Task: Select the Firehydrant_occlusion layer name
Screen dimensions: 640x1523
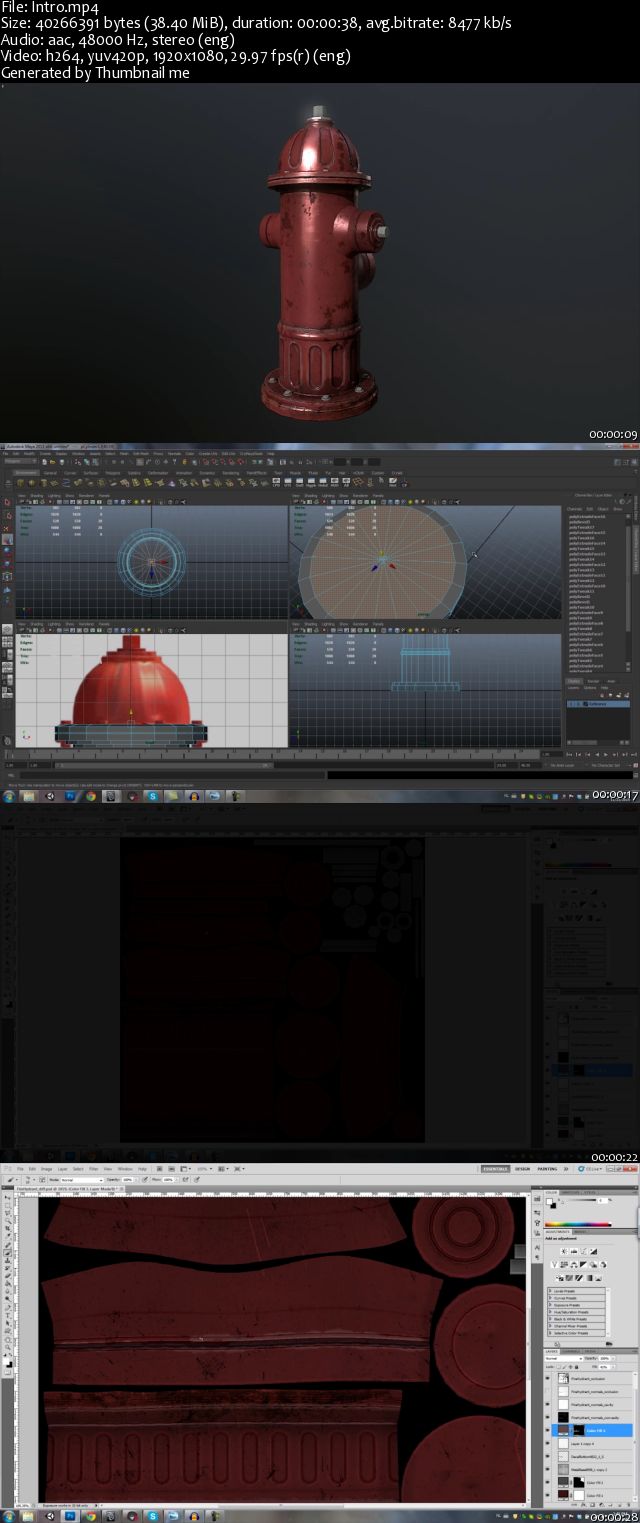Action: point(588,1378)
